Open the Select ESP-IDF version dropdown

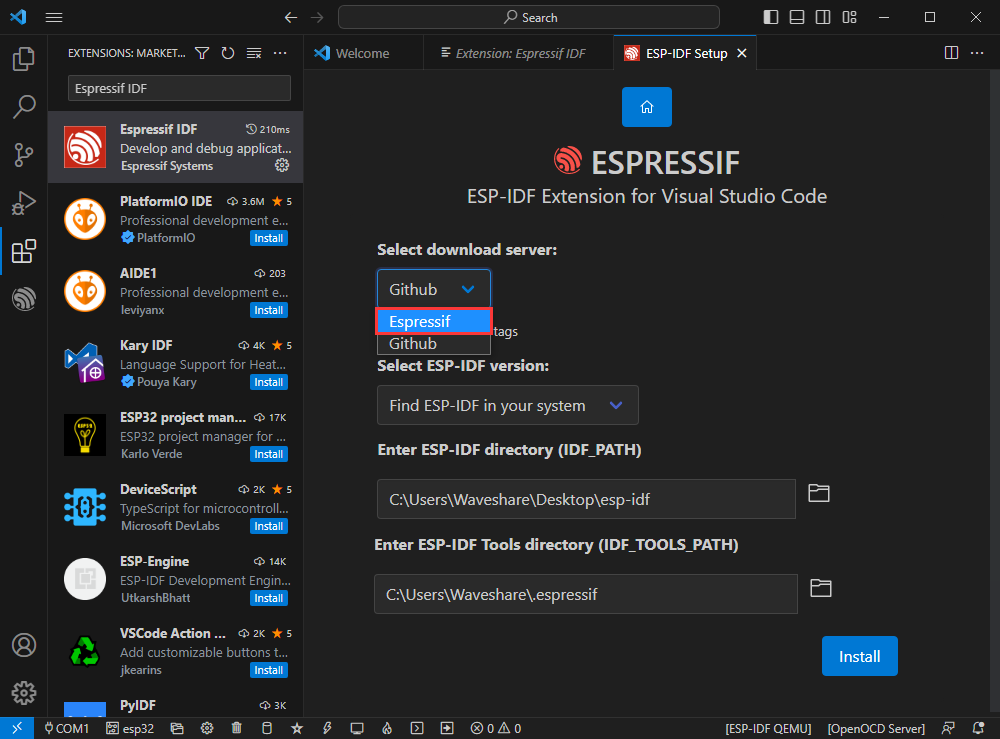pos(508,405)
